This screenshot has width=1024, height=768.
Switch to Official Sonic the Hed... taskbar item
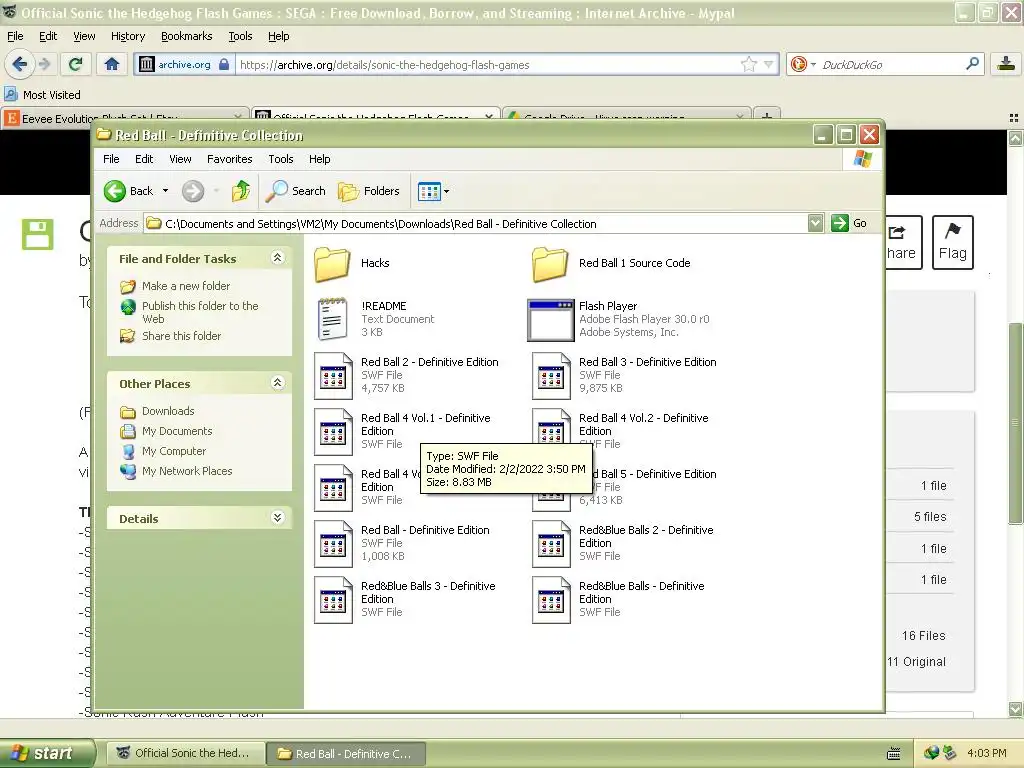click(185, 753)
